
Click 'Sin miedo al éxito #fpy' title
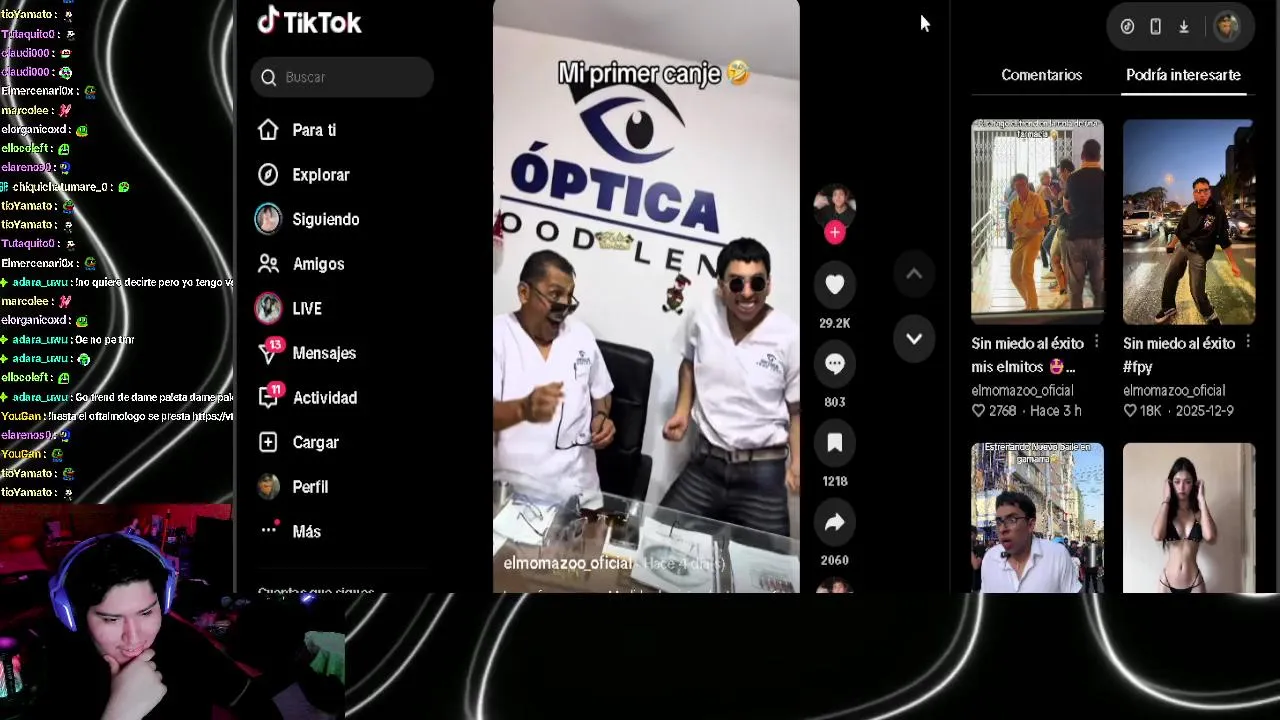pyautogui.click(x=1179, y=355)
